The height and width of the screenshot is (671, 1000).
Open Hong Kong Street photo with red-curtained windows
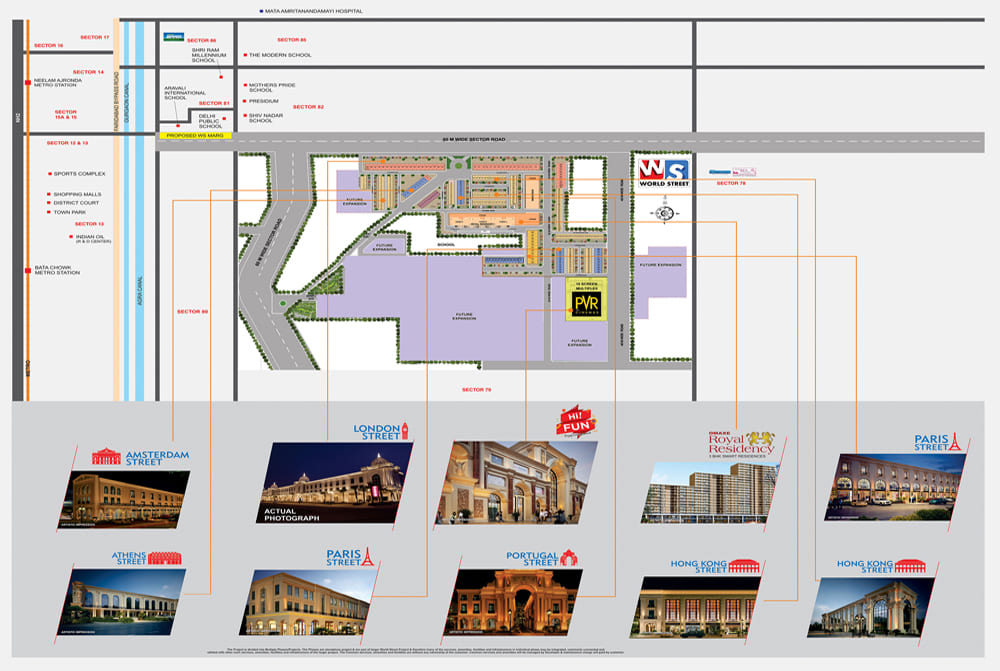click(x=696, y=607)
